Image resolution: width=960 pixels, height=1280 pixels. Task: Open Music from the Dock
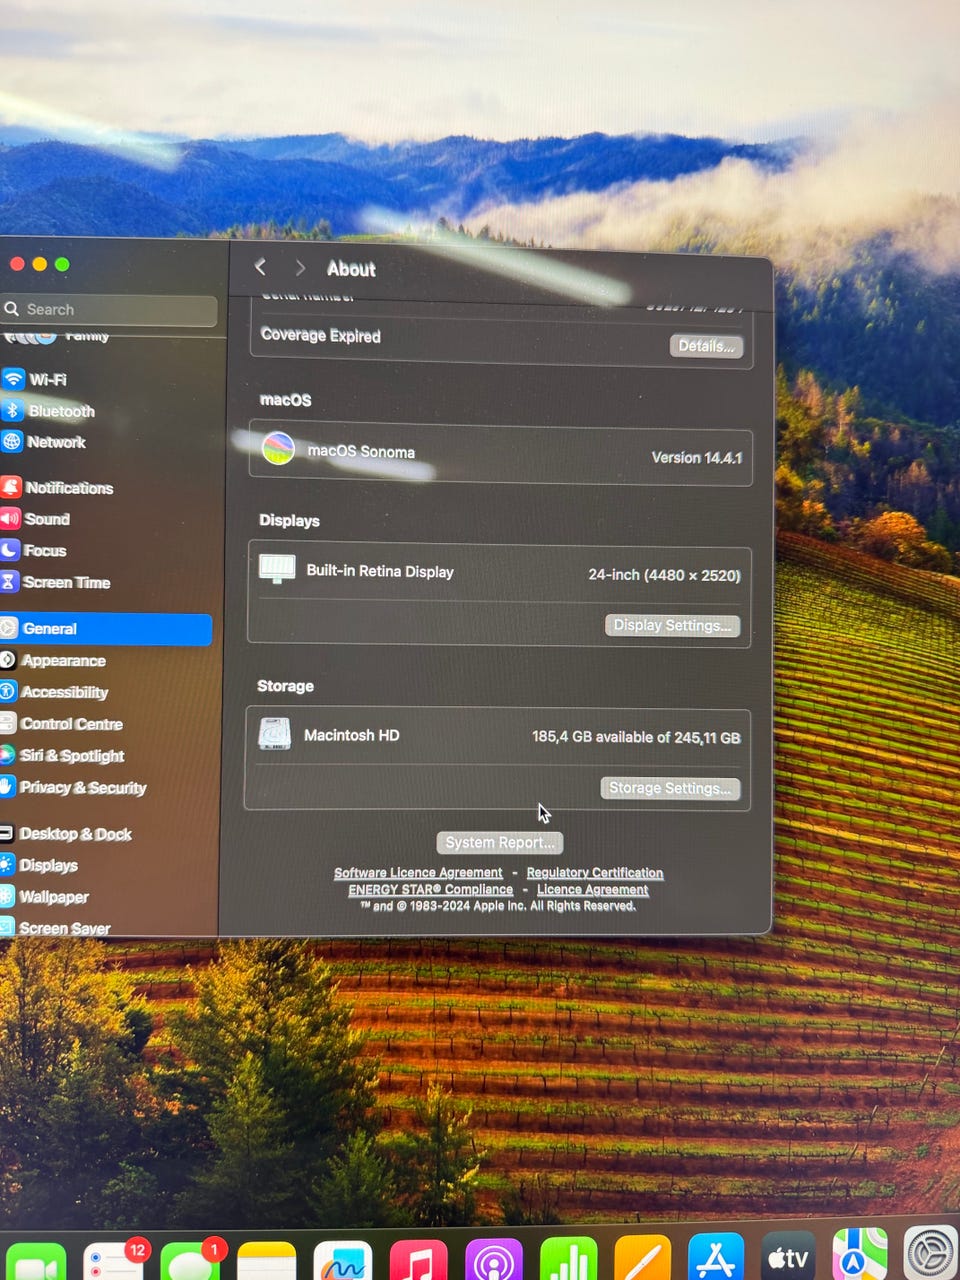[x=418, y=1261]
